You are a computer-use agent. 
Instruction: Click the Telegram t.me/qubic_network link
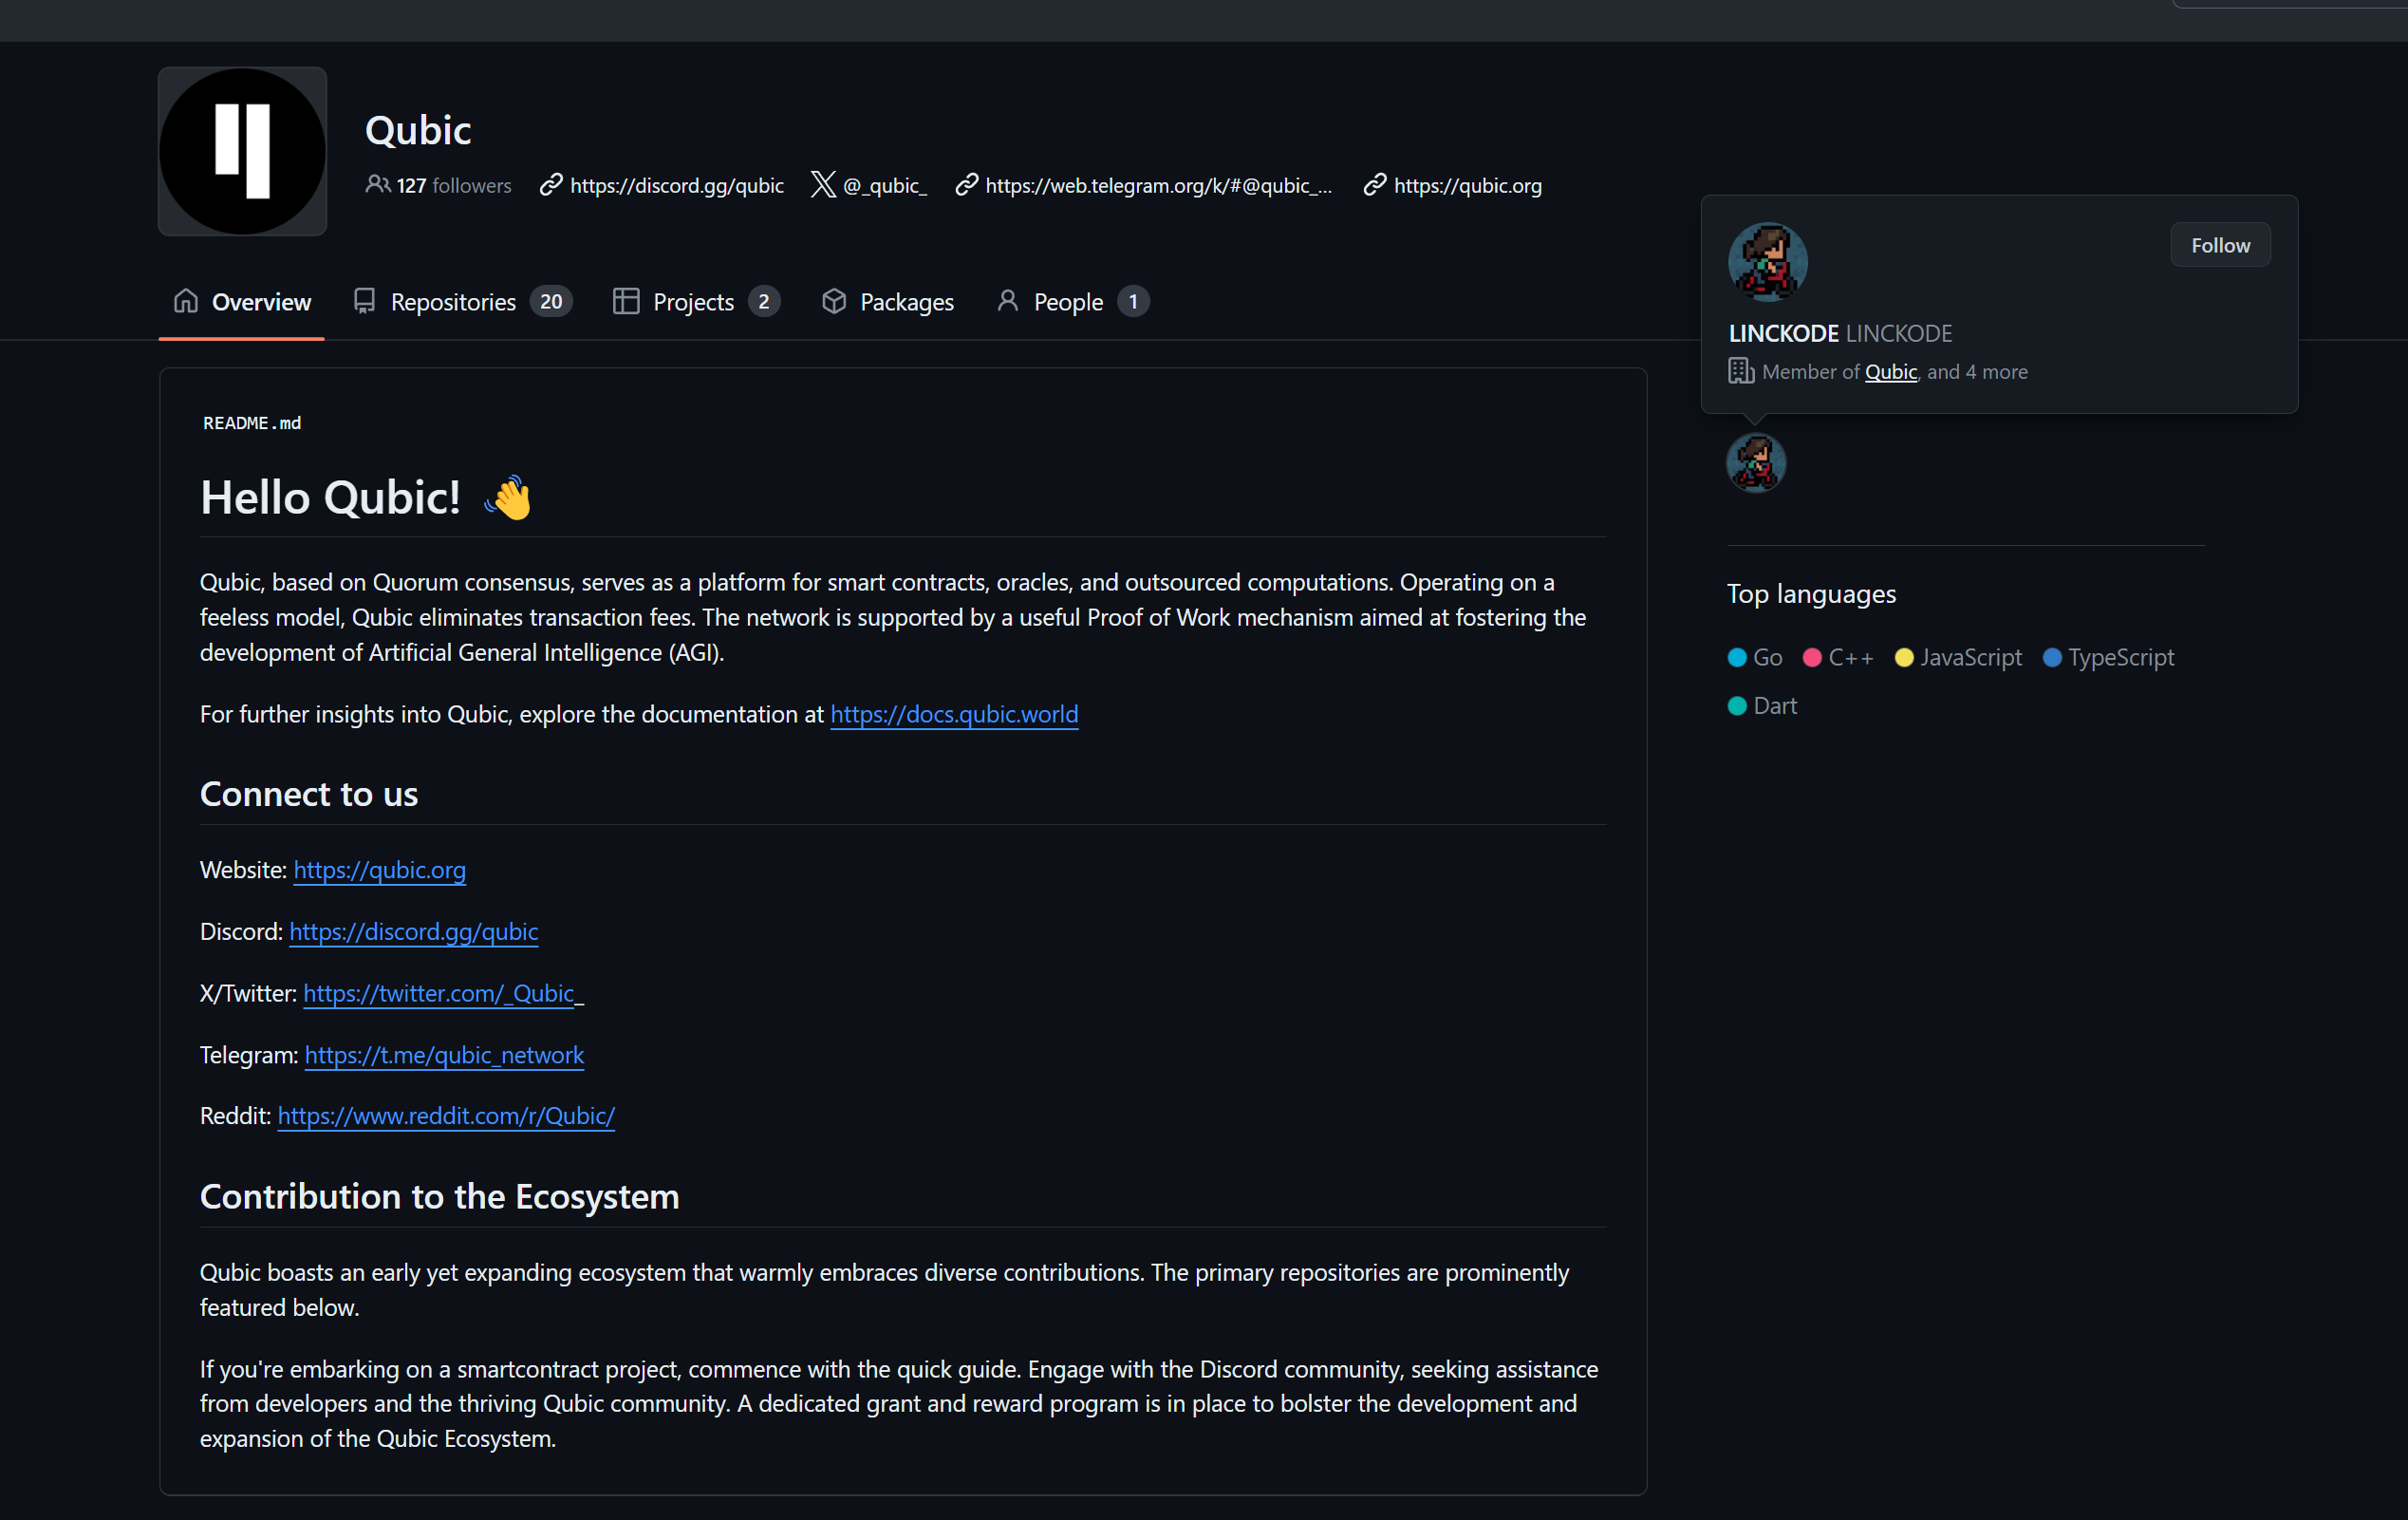coord(444,1055)
